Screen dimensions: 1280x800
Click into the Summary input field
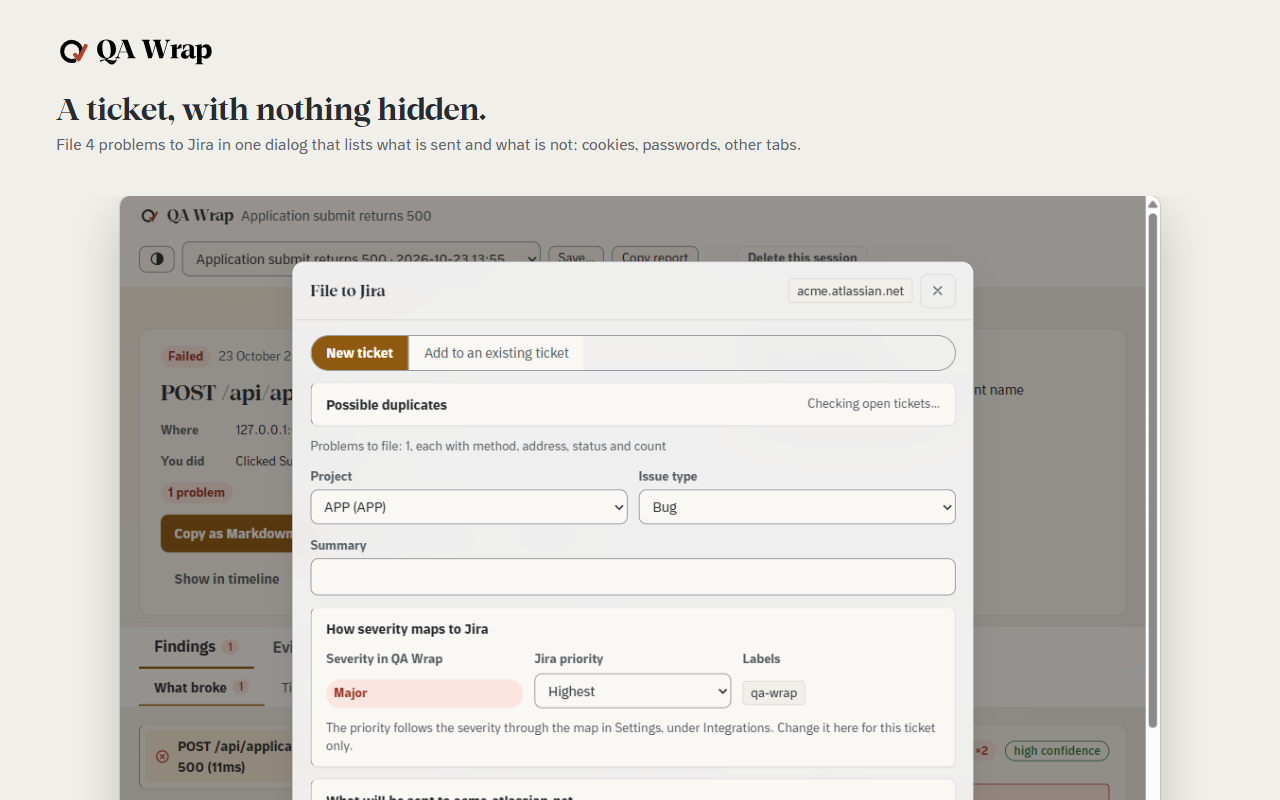pos(633,577)
